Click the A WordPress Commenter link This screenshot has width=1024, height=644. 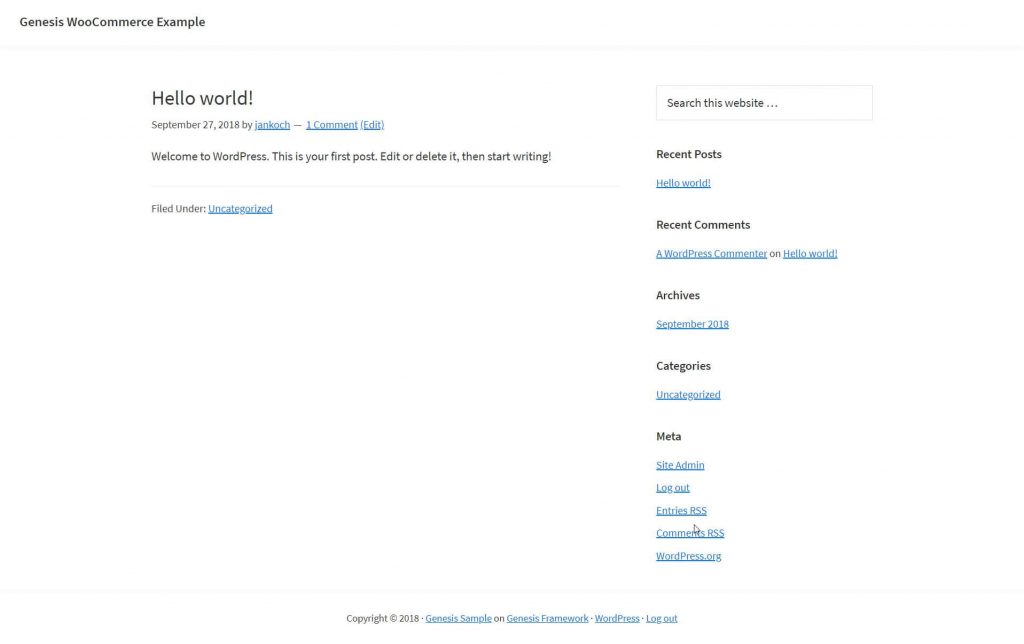(711, 254)
